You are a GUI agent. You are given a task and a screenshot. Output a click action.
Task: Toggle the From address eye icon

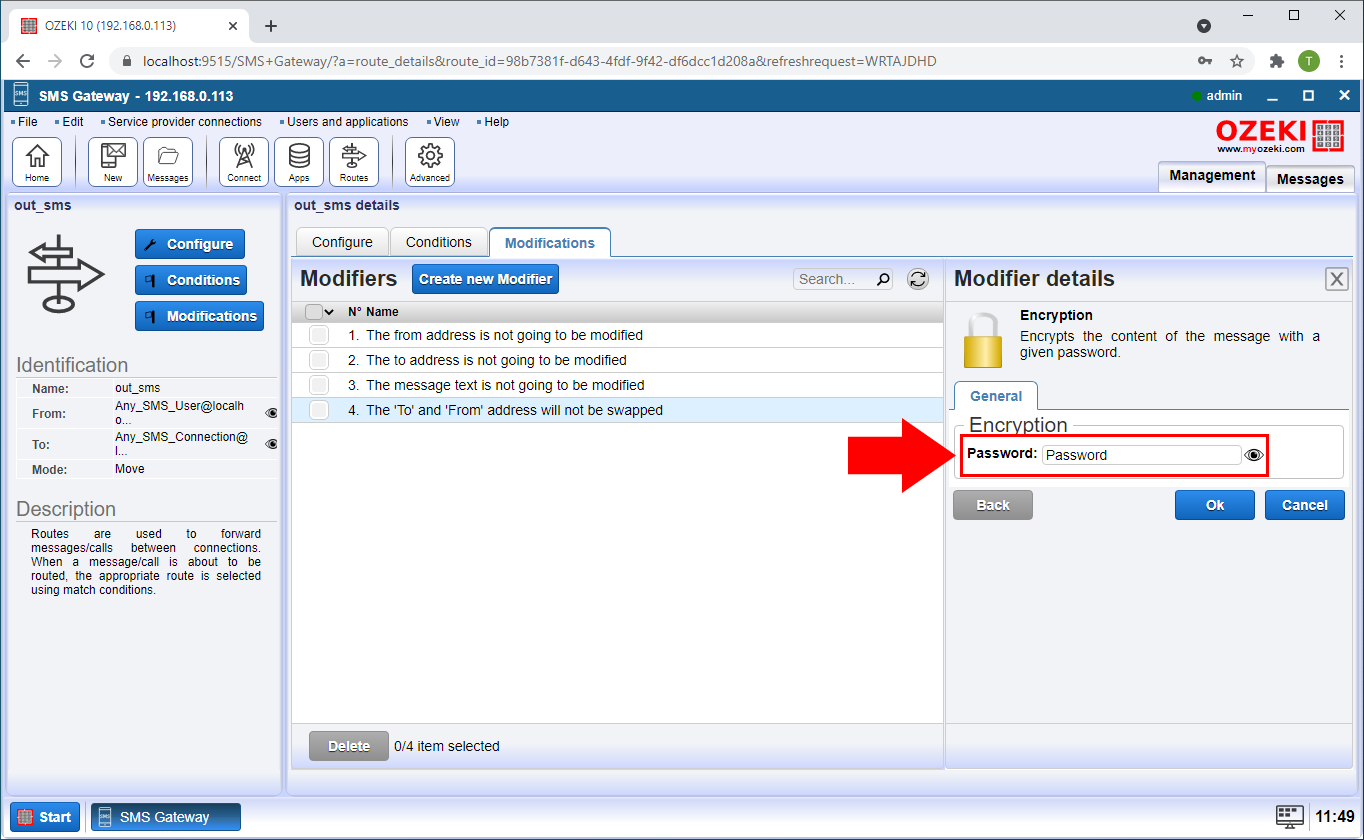(271, 413)
